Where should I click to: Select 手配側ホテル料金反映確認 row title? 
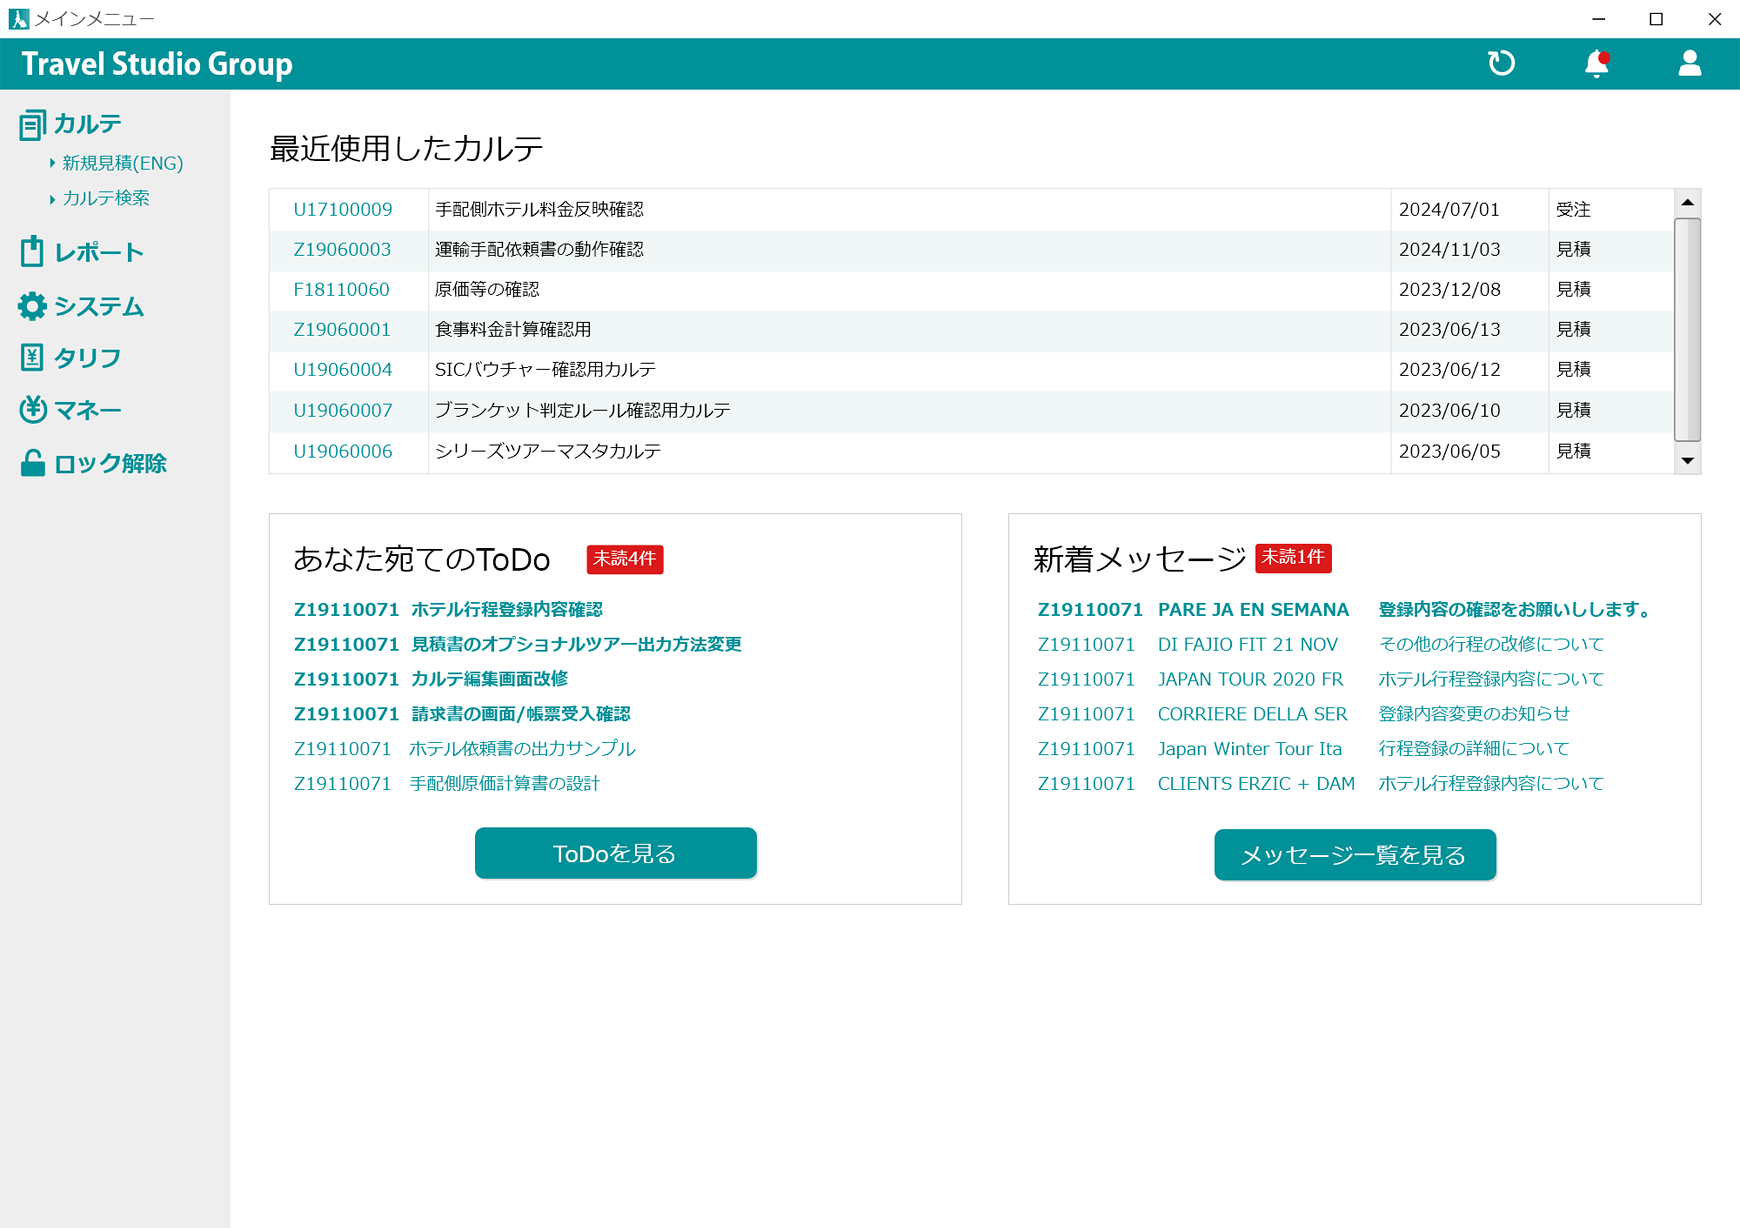(539, 210)
